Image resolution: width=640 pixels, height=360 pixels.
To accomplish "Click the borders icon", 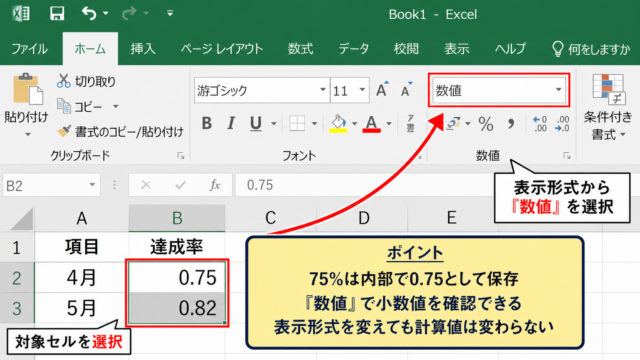I will click(297, 123).
